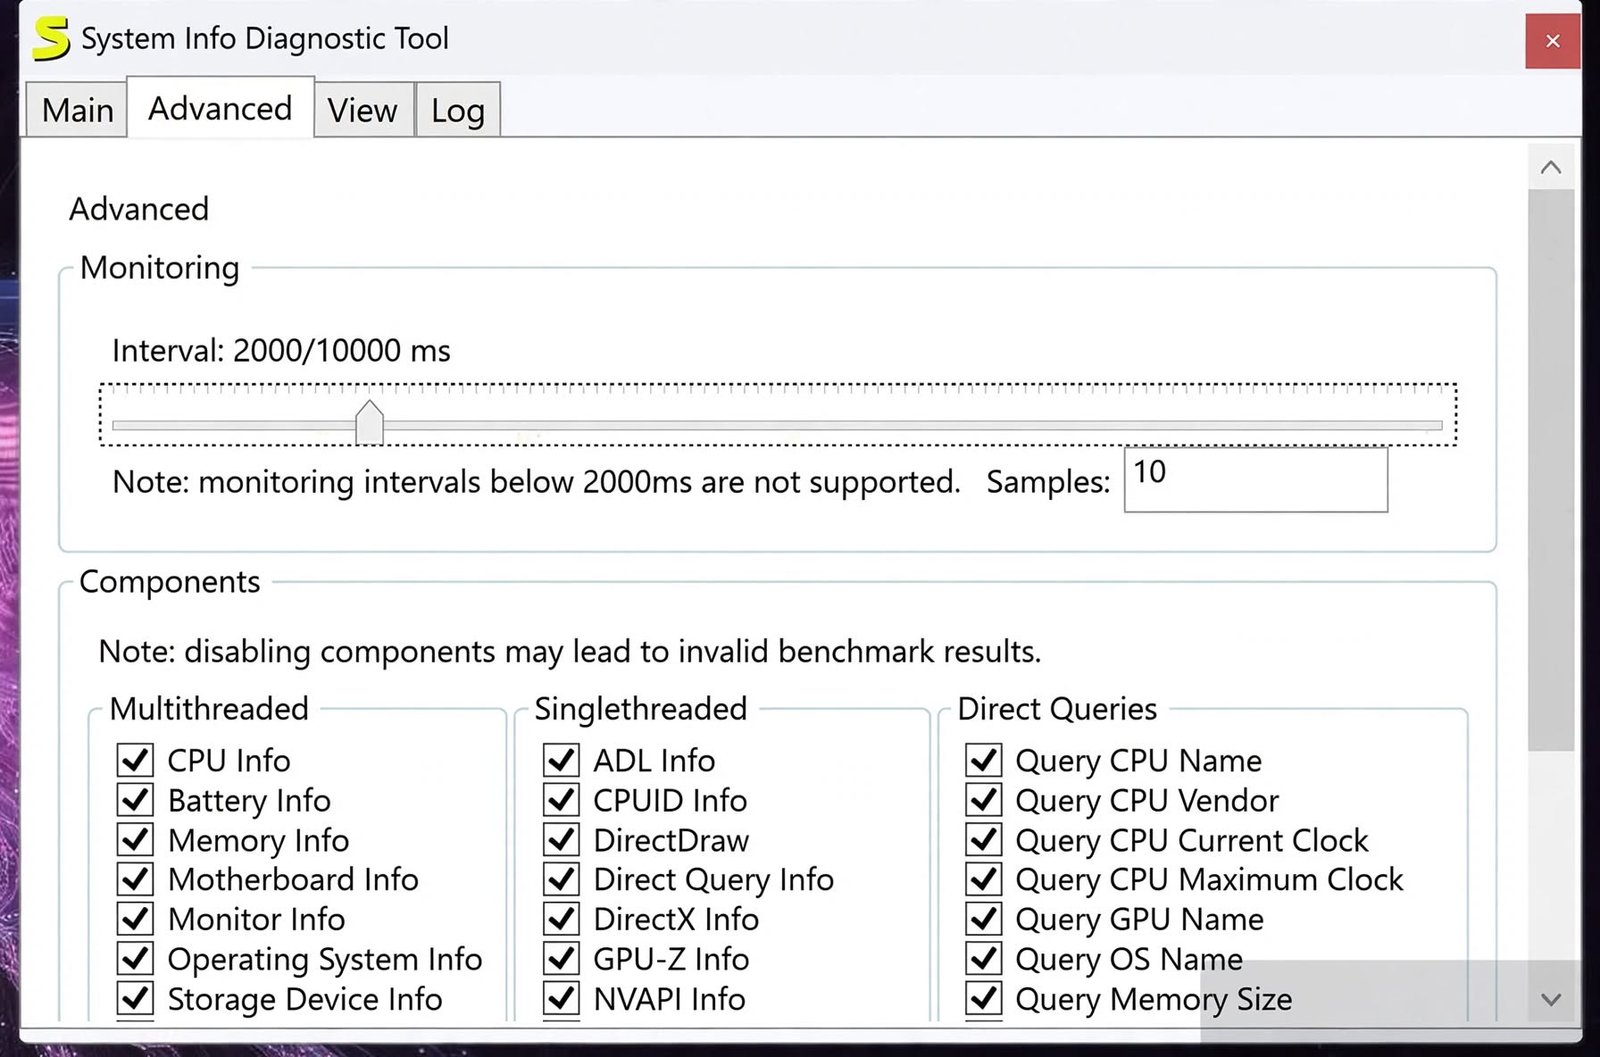The height and width of the screenshot is (1057, 1600).
Task: Toggle Operating System Info checkbox
Action: [135, 959]
